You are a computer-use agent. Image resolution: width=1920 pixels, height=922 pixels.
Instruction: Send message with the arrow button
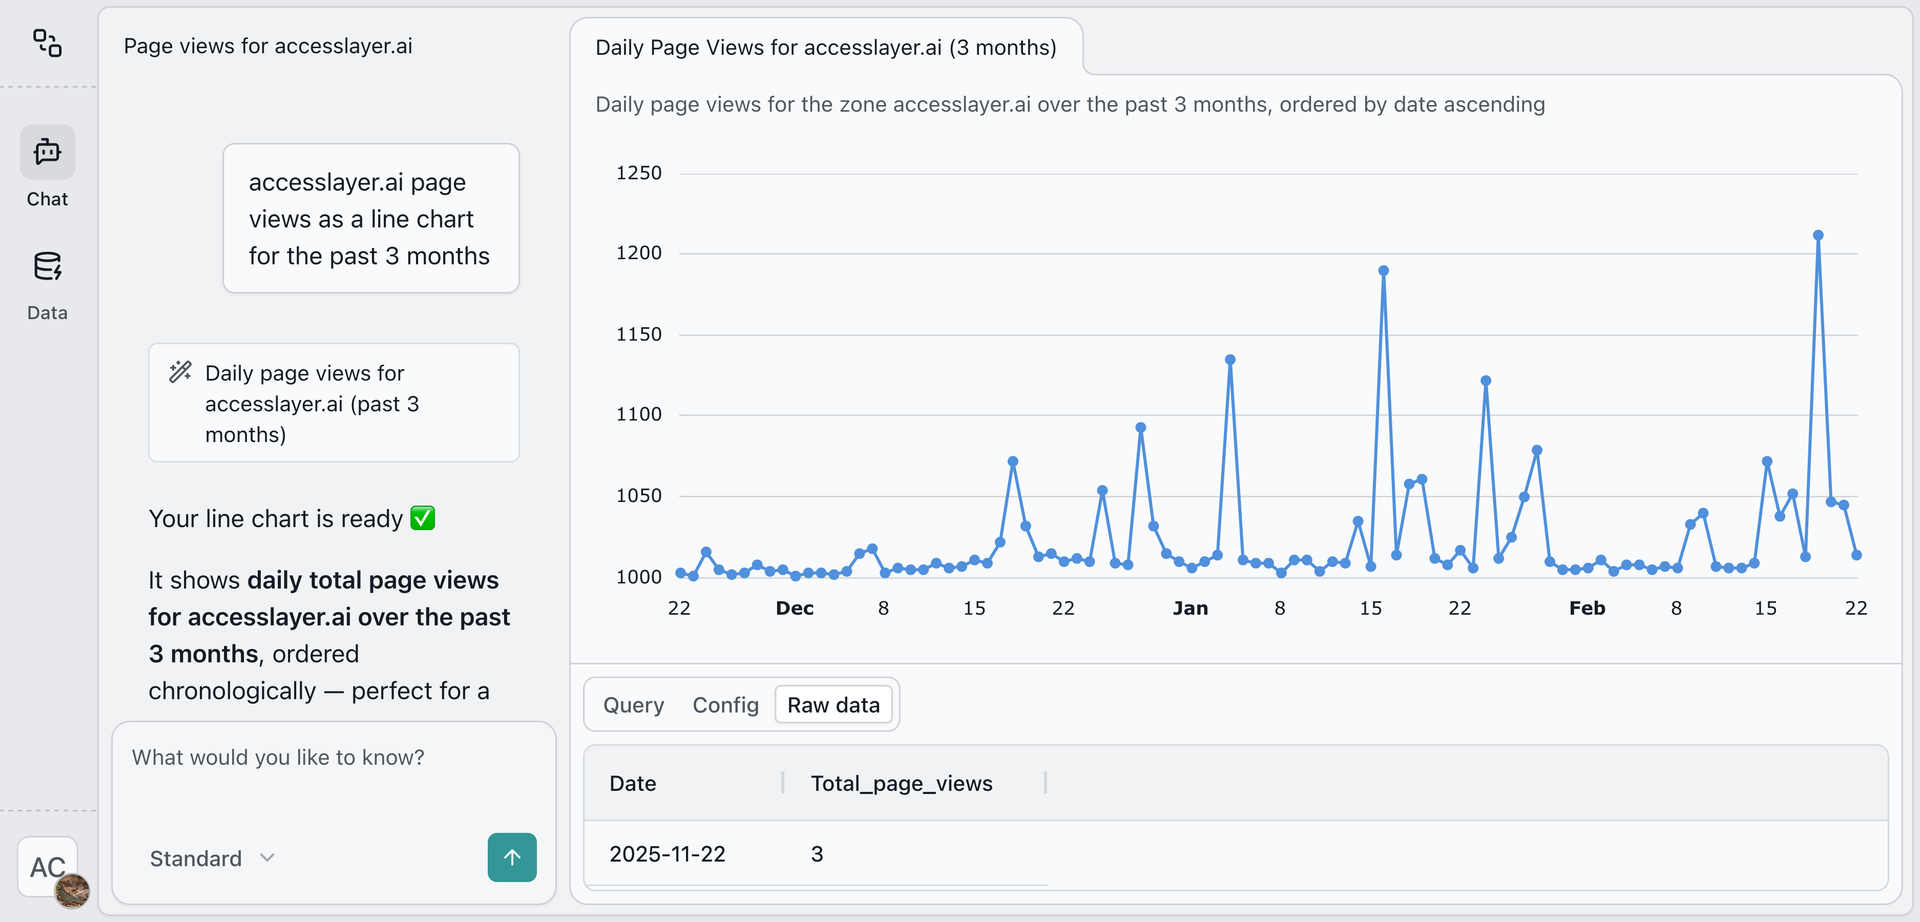512,857
